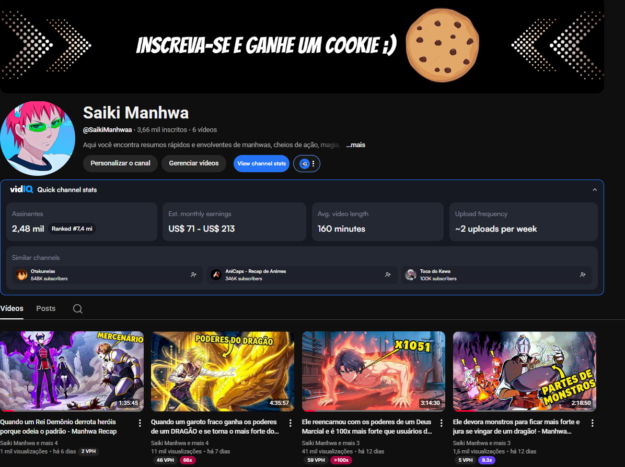Viewport: 625px width, 467px height.
Task: Open the @SaikiManhwaa handle link
Action: tap(107, 130)
